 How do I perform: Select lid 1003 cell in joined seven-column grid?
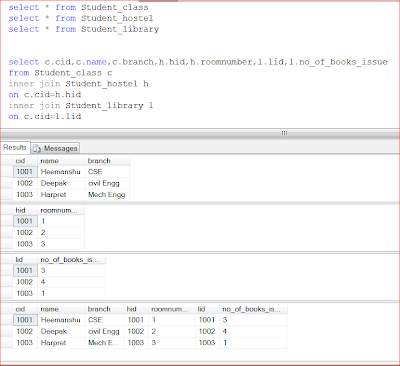pyautogui.click(x=207, y=343)
